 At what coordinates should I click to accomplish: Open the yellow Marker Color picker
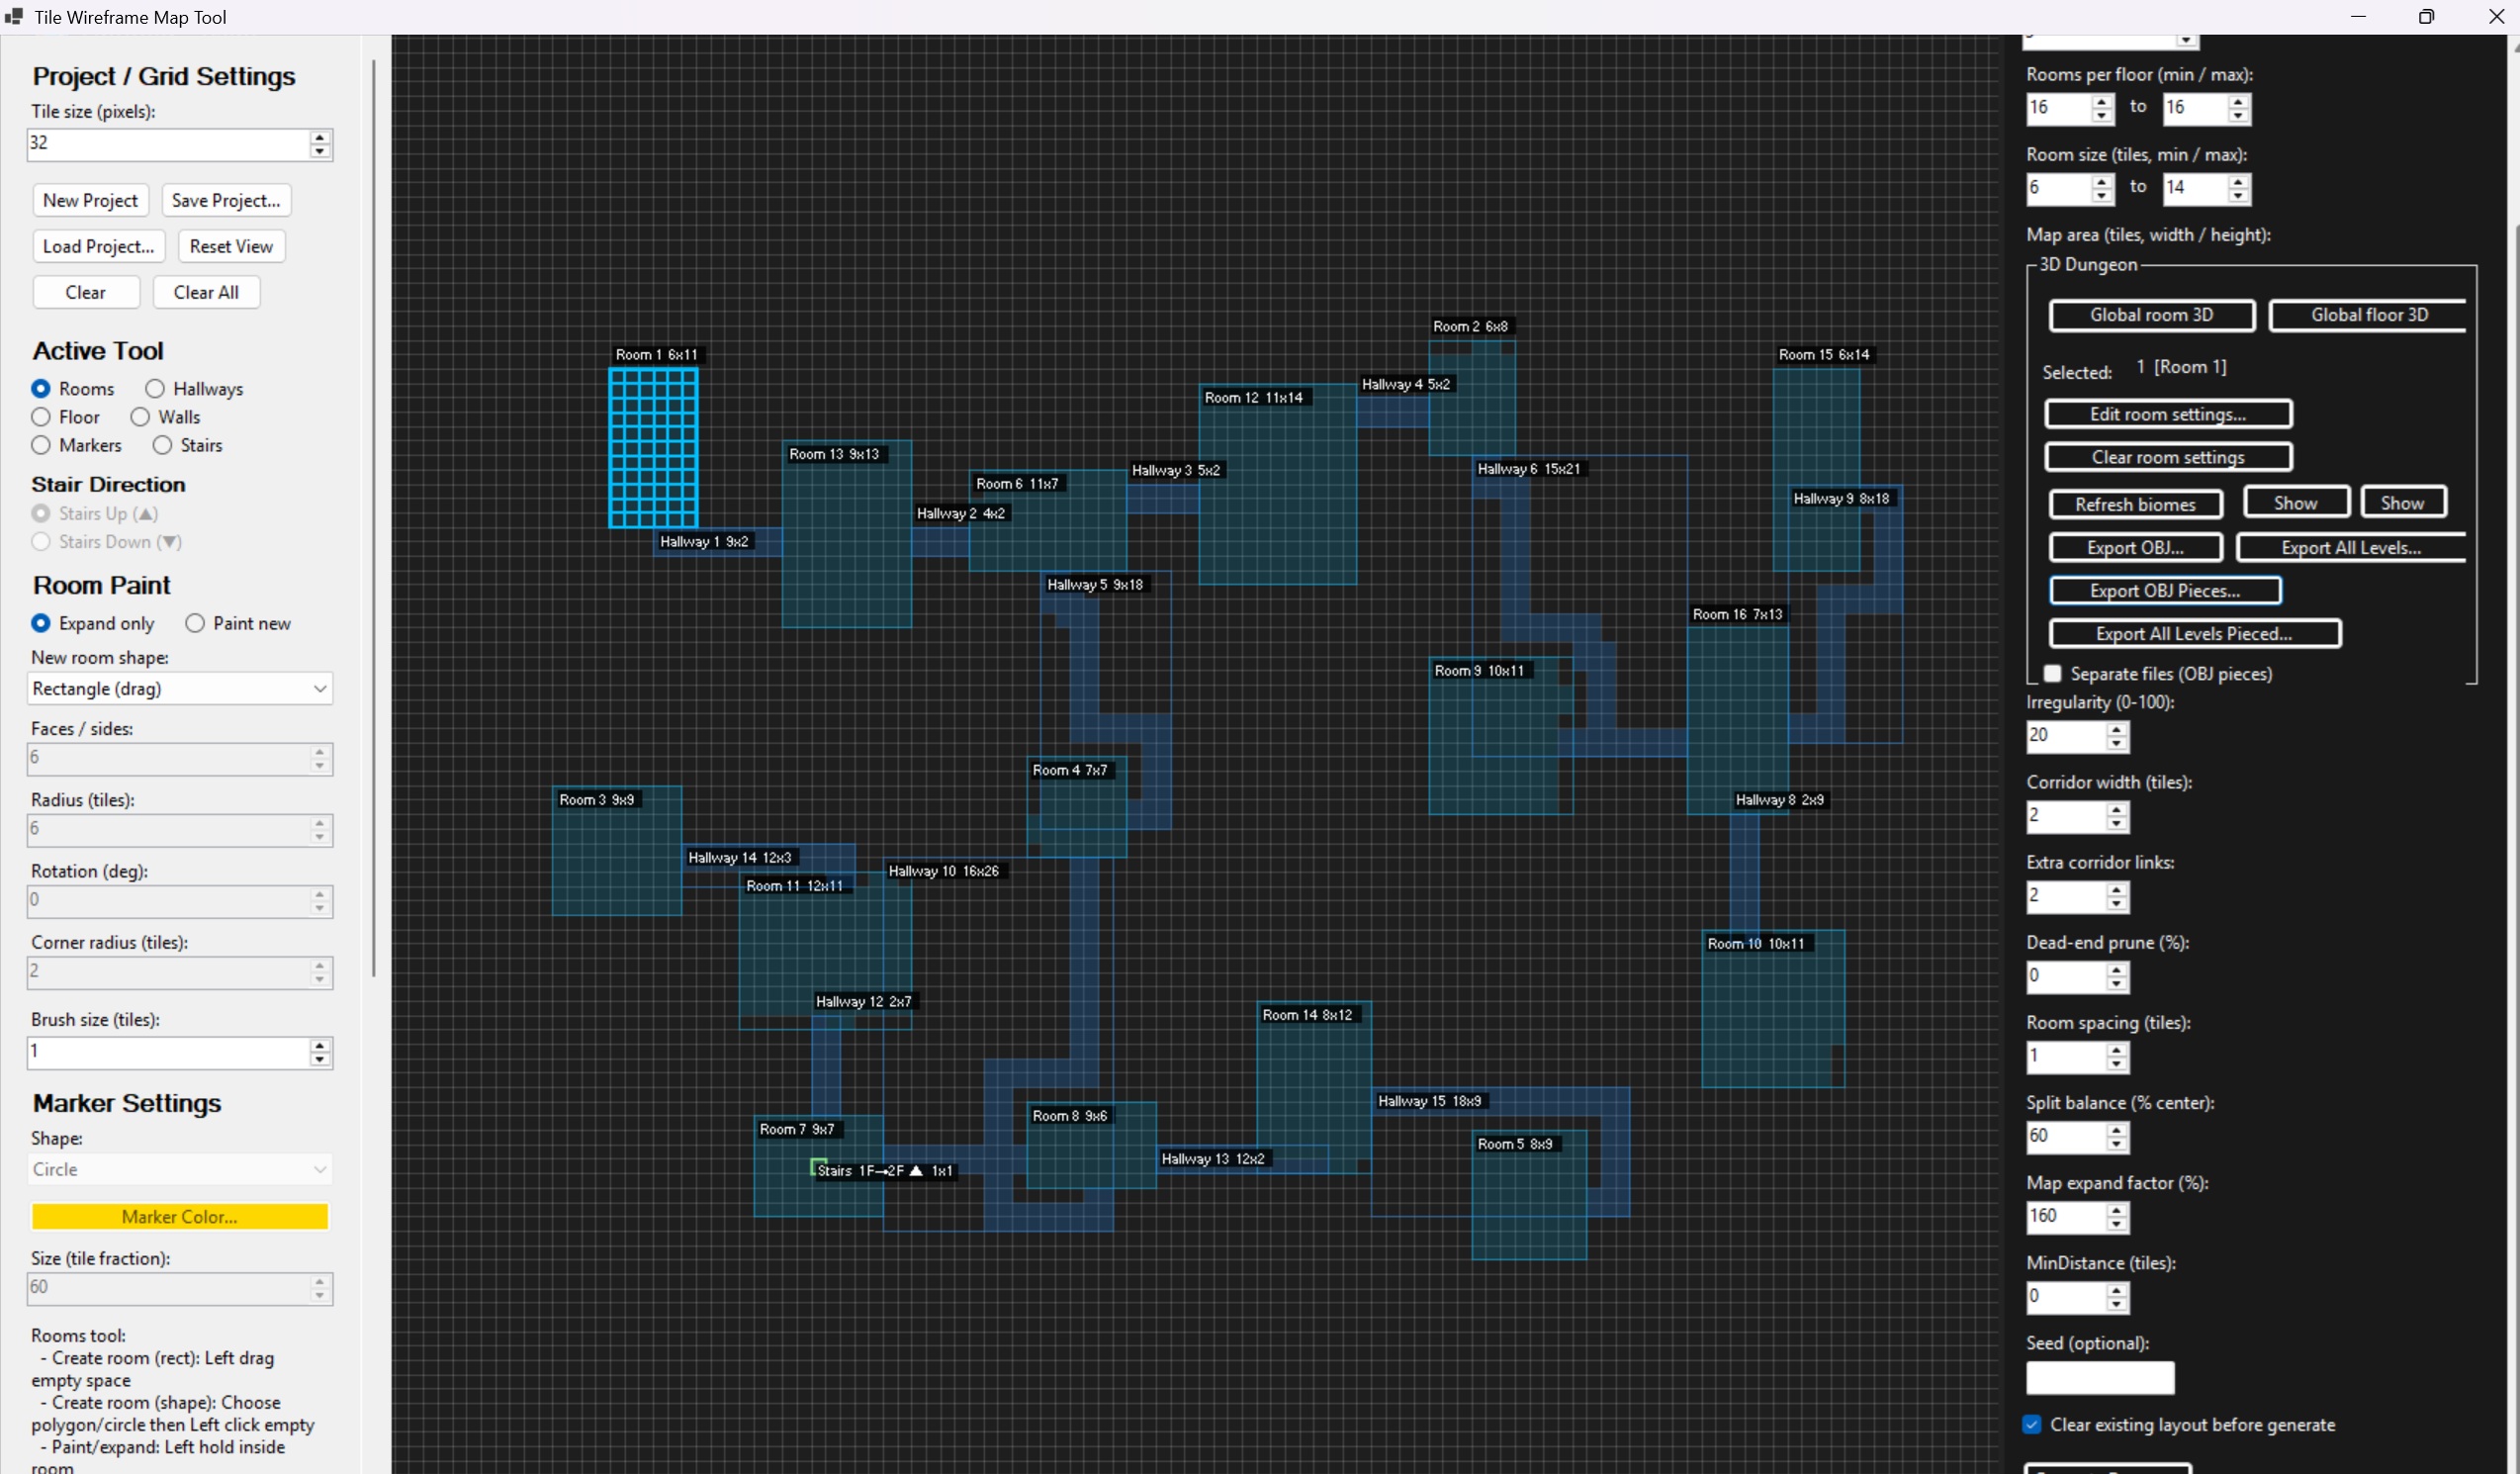179,1216
